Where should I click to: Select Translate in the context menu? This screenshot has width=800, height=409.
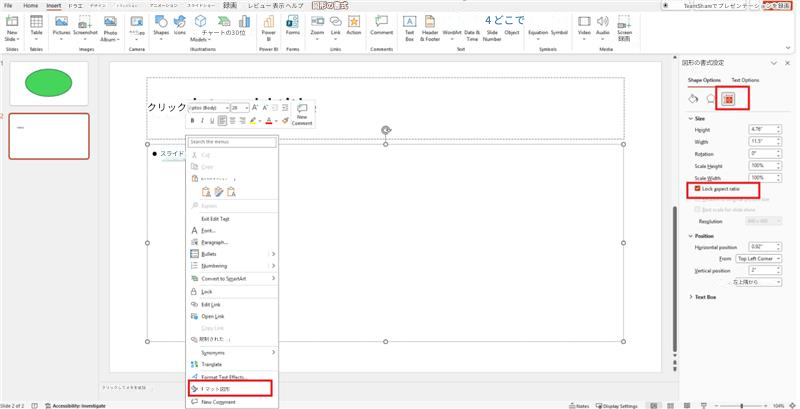click(x=232, y=364)
